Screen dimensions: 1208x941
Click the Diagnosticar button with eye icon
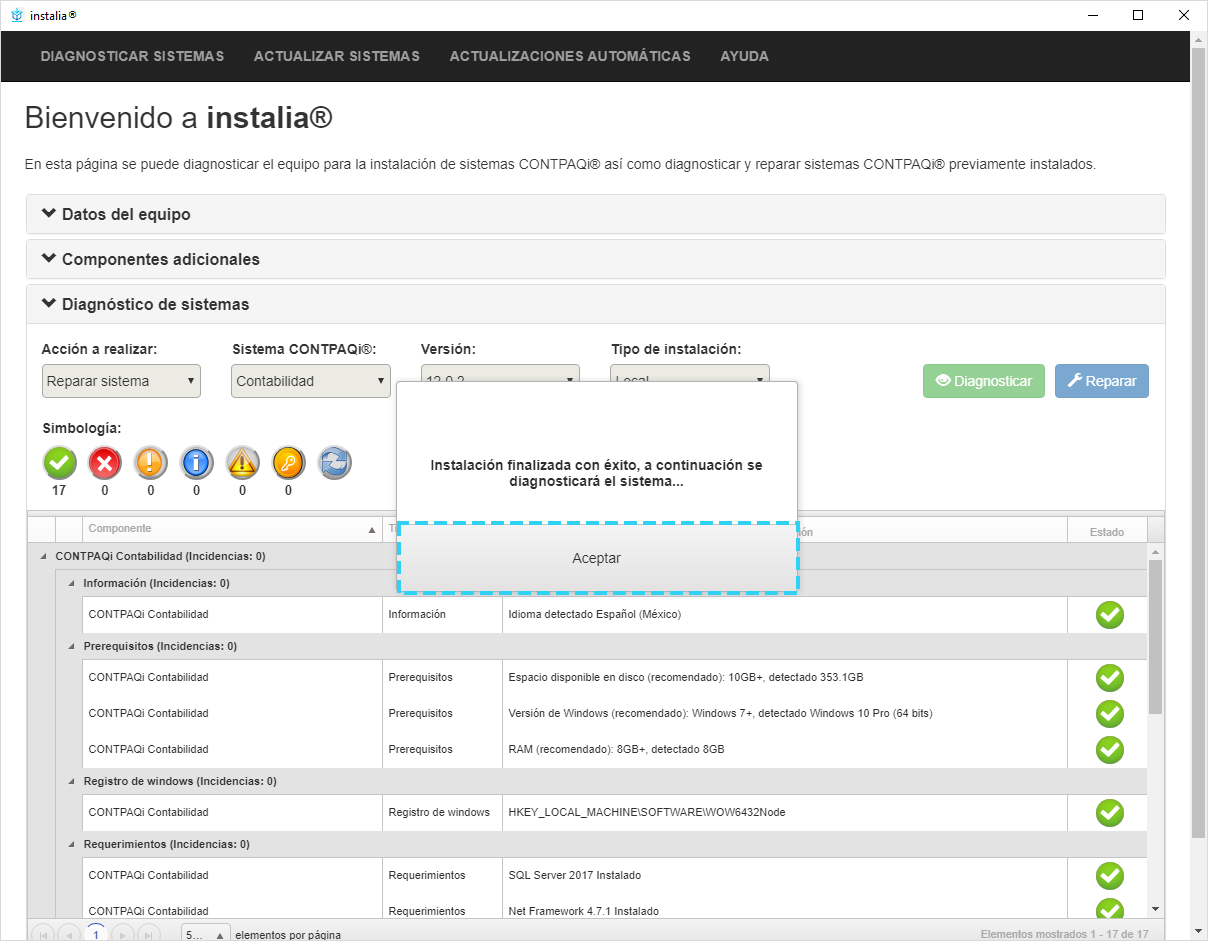pos(983,381)
